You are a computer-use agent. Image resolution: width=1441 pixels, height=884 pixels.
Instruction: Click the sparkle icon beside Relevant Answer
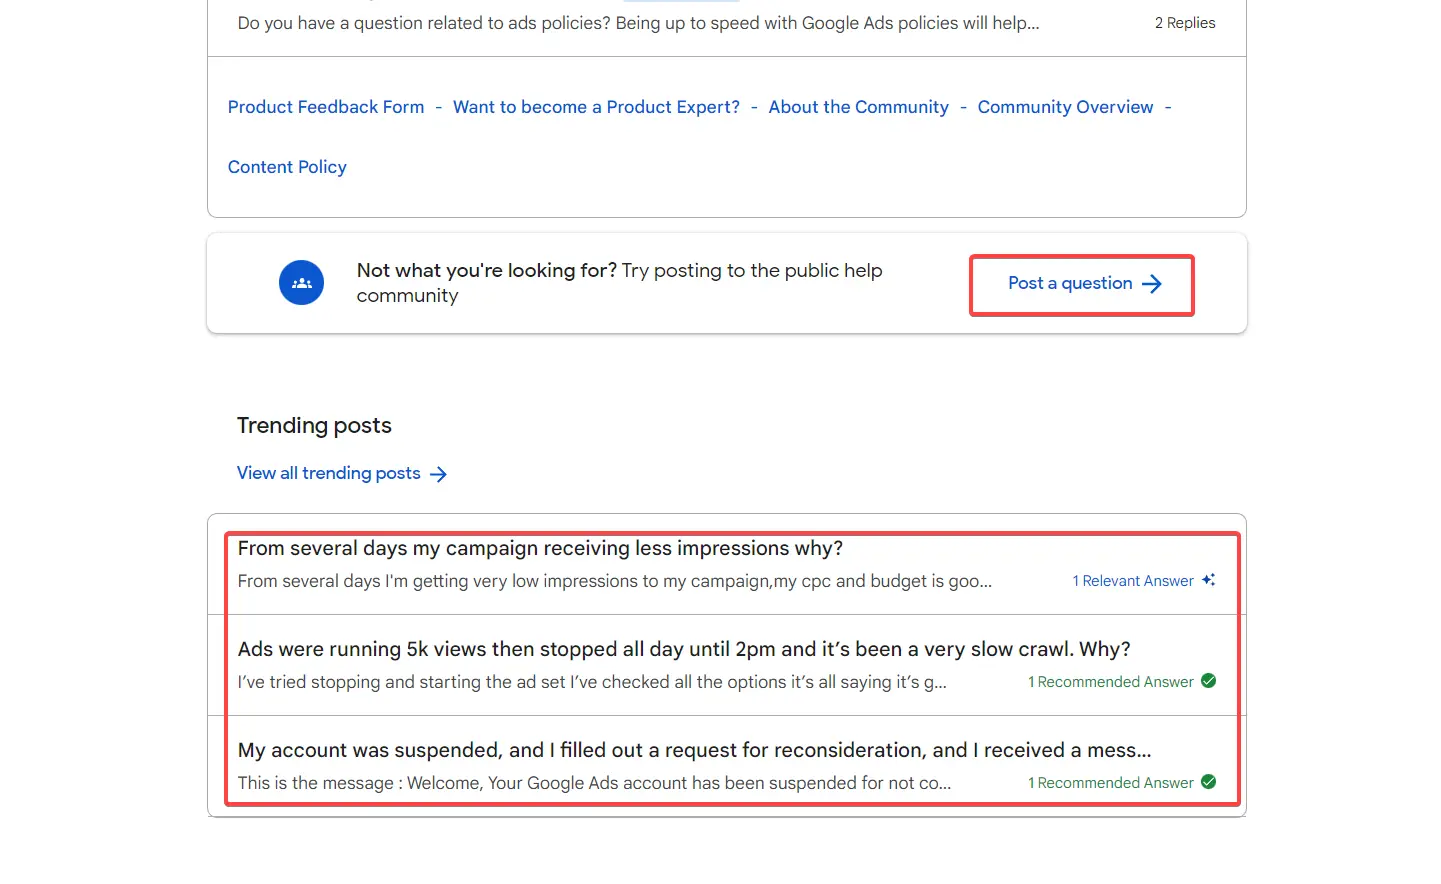click(x=1208, y=580)
